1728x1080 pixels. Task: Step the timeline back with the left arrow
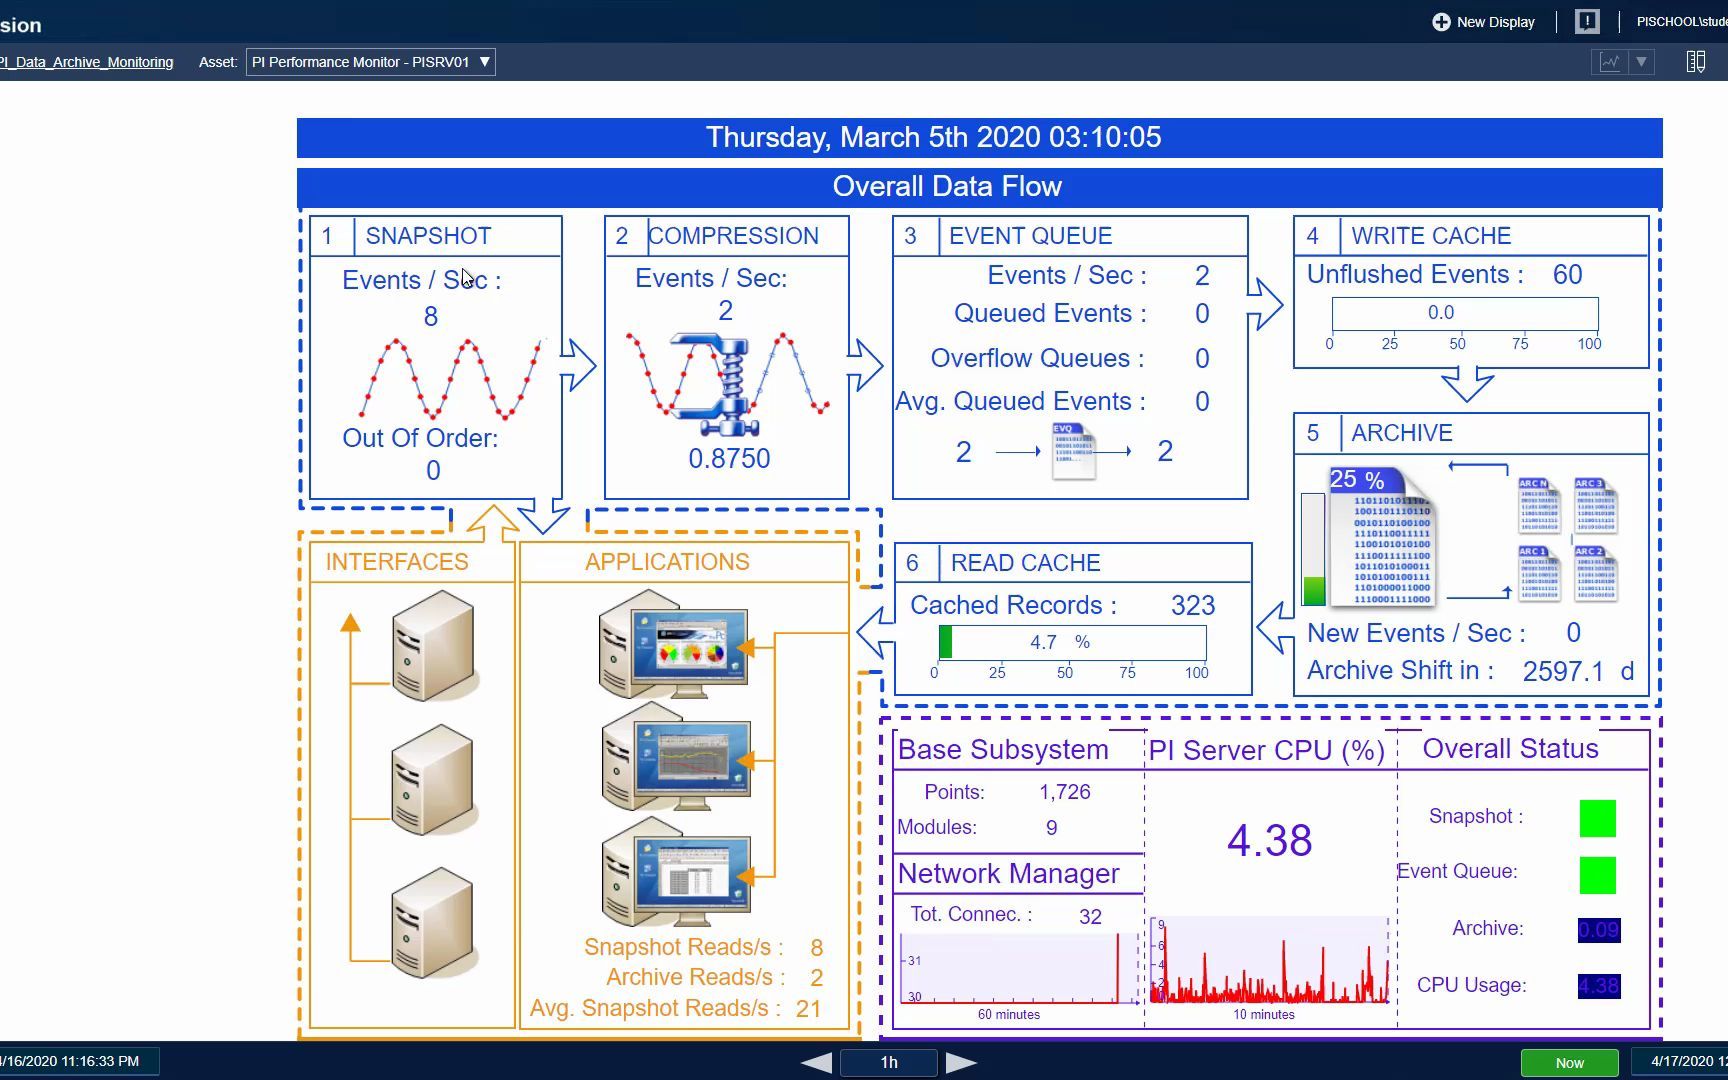click(x=814, y=1062)
